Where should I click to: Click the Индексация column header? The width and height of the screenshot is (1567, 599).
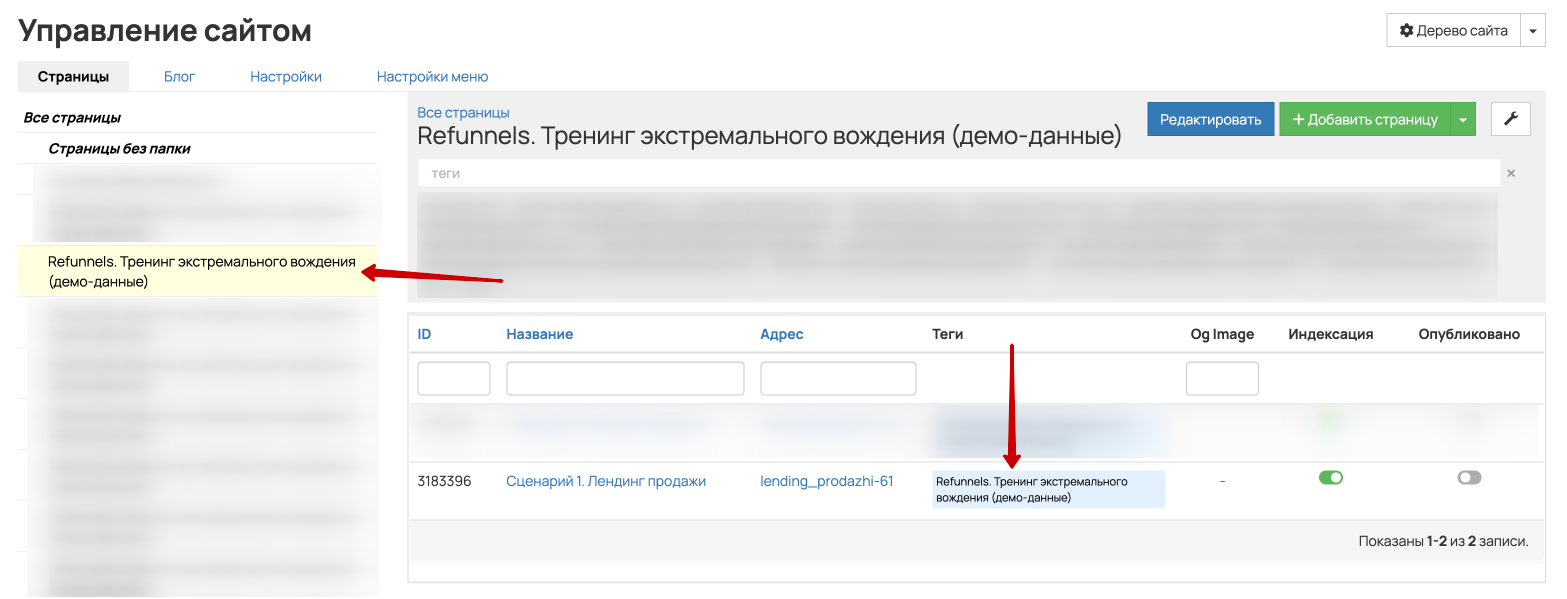coord(1331,334)
